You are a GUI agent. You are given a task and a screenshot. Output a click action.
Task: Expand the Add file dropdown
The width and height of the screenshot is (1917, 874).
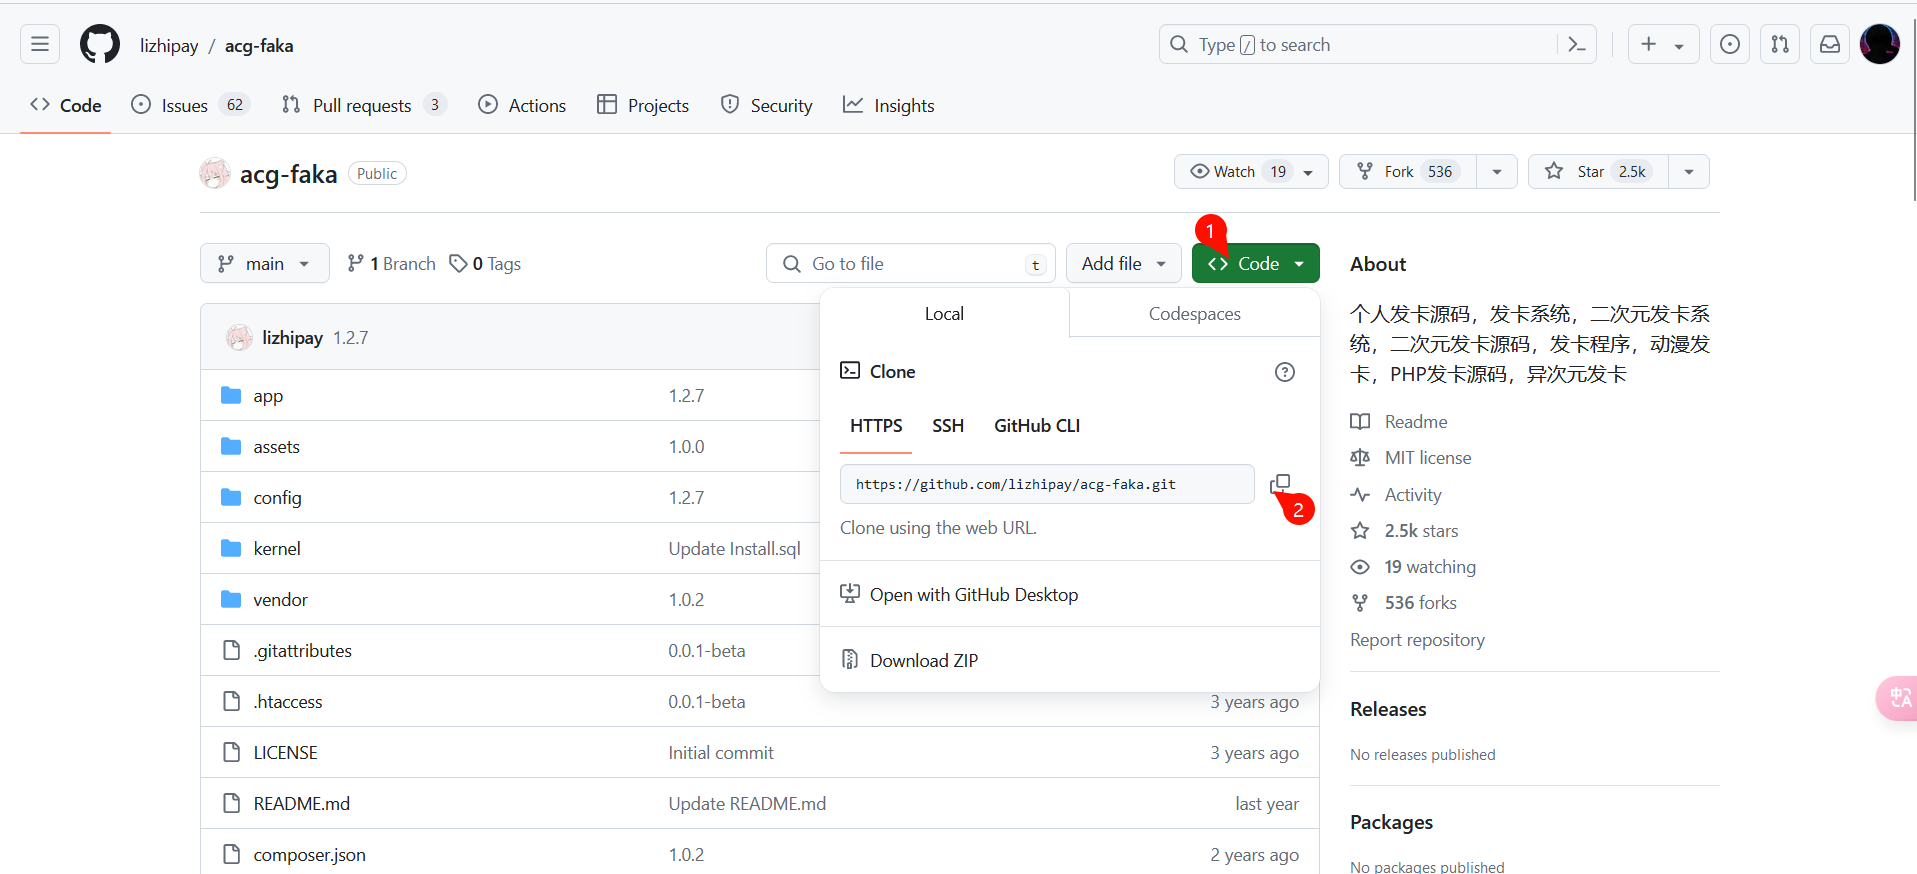click(1124, 263)
